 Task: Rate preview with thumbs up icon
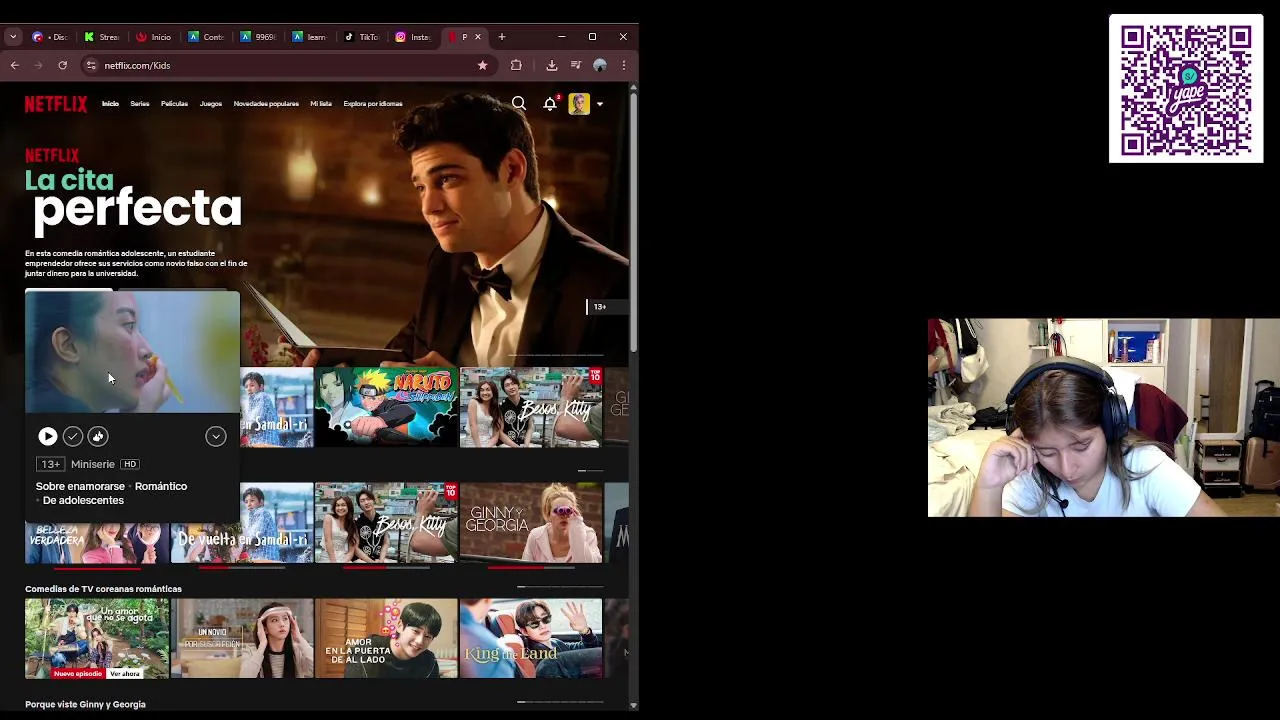tap(97, 436)
